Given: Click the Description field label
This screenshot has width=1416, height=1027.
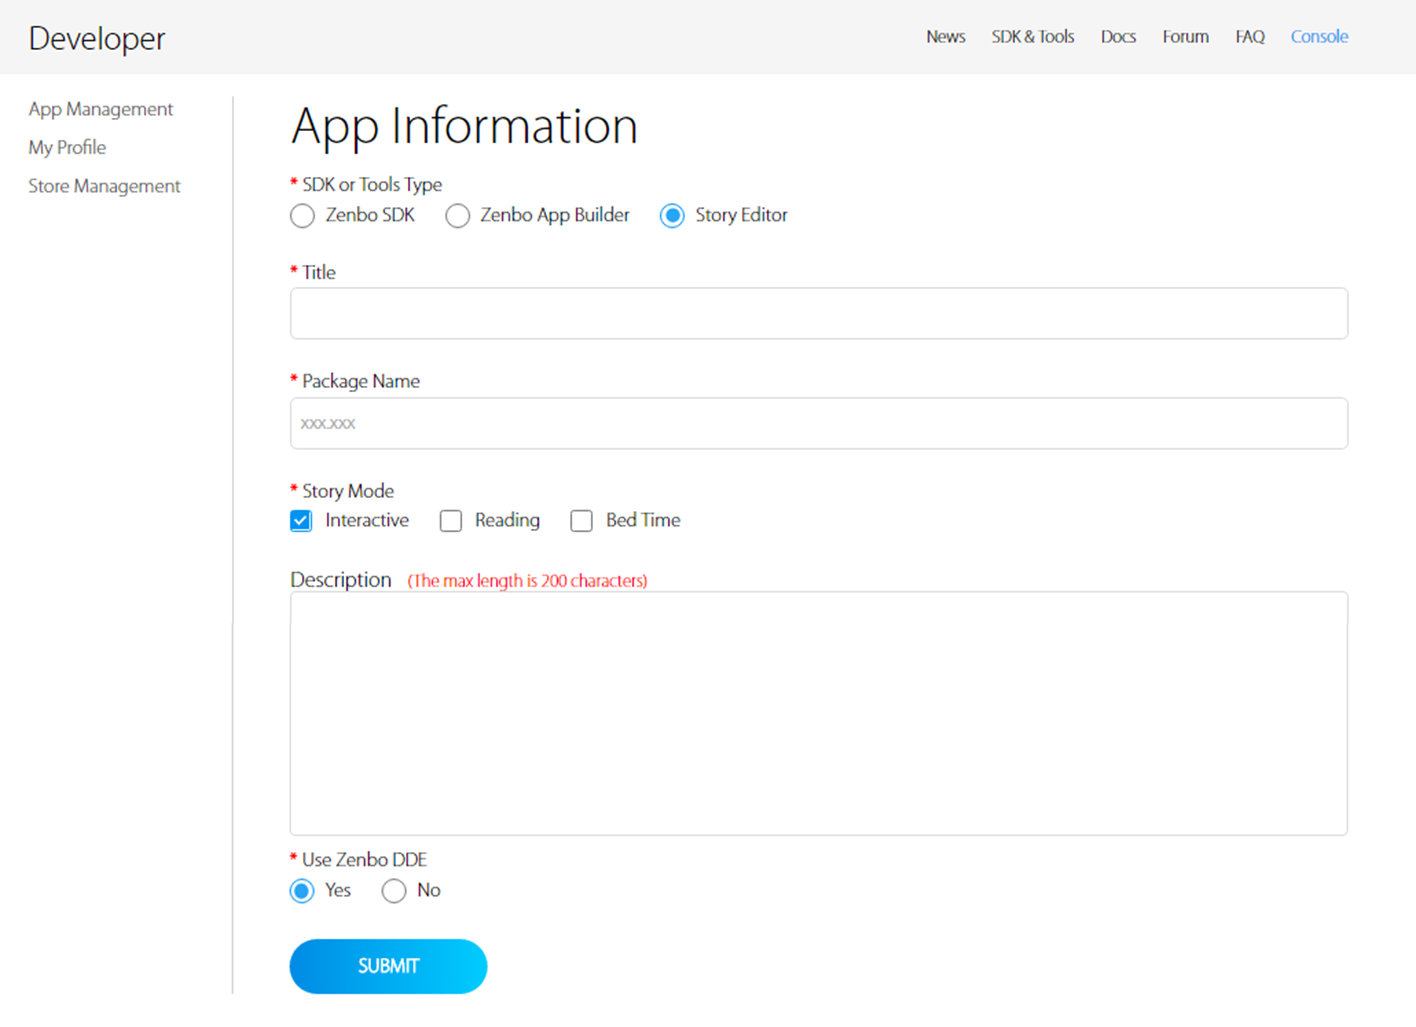Looking at the screenshot, I should click(x=341, y=580).
